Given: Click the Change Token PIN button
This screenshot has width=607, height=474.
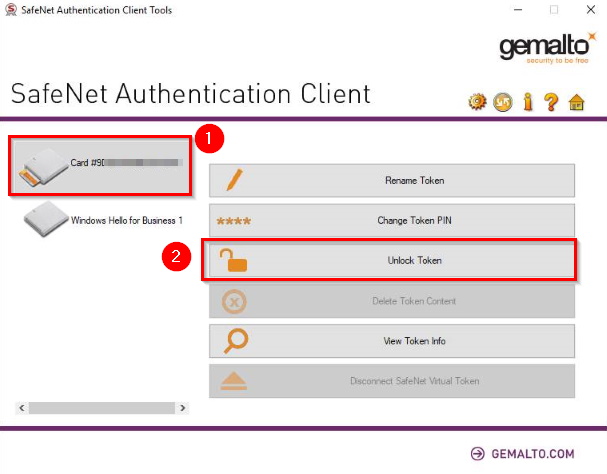Looking at the screenshot, I should click(392, 220).
